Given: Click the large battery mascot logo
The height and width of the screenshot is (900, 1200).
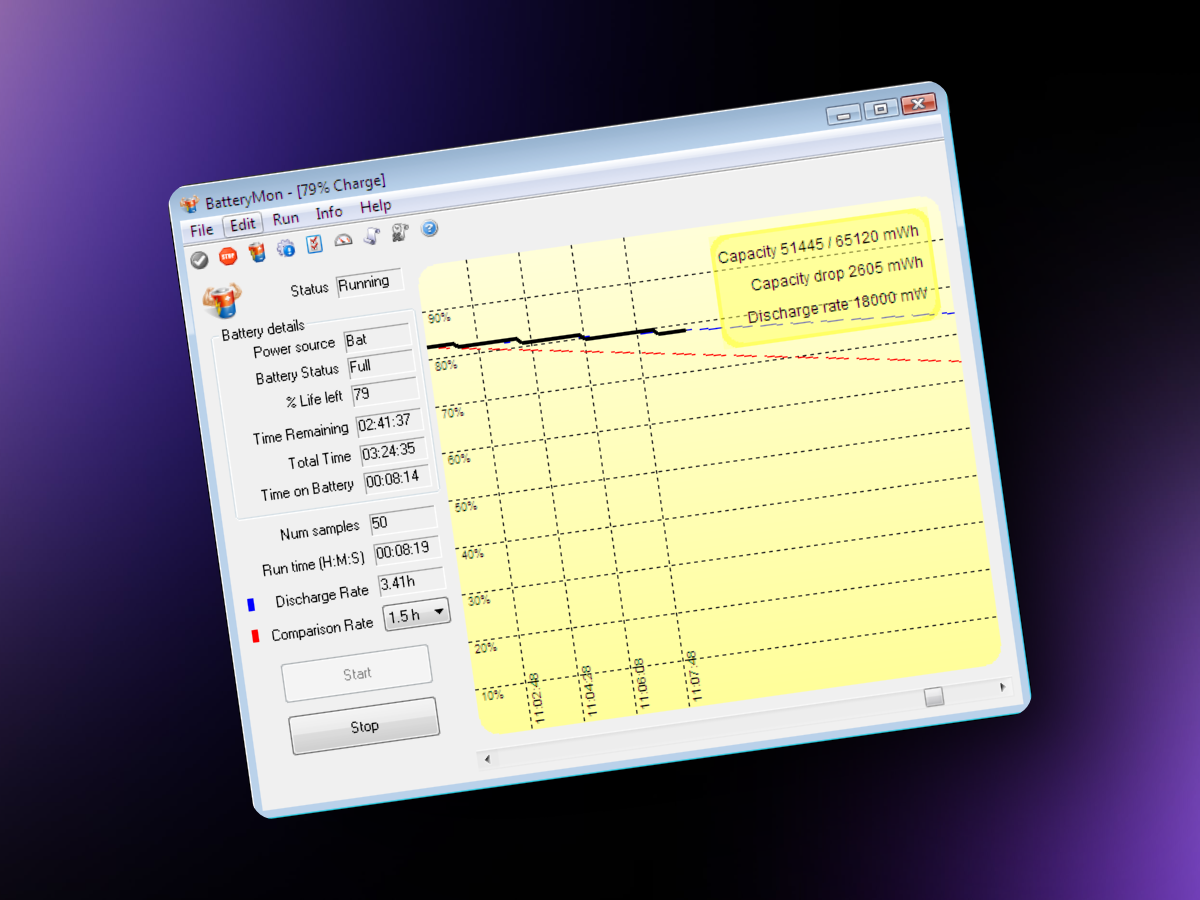Looking at the screenshot, I should pyautogui.click(x=221, y=300).
